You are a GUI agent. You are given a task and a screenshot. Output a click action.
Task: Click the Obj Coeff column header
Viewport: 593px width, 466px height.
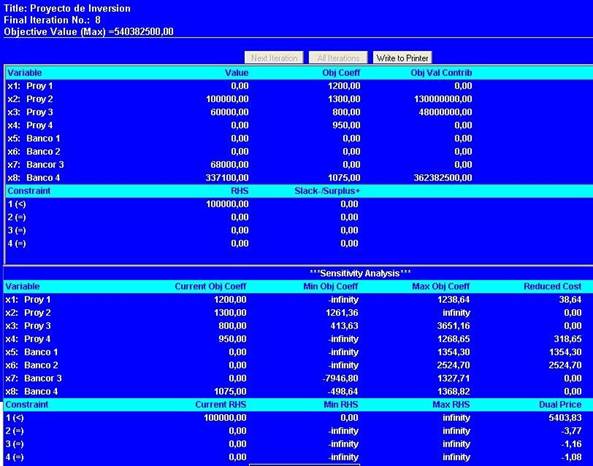point(341,73)
